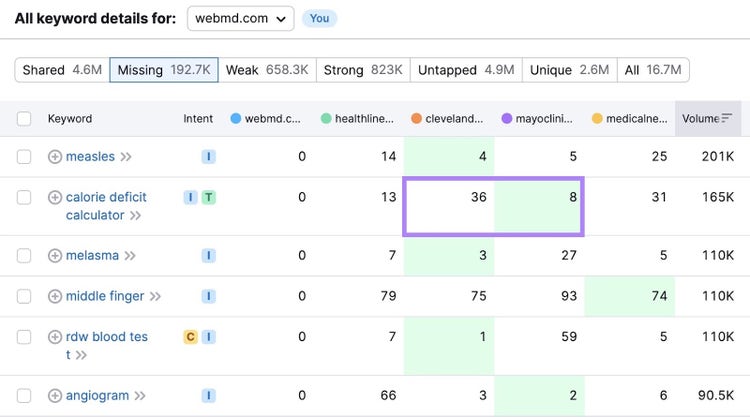Click the healthline... column header text
This screenshot has width=750, height=417.
click(364, 119)
